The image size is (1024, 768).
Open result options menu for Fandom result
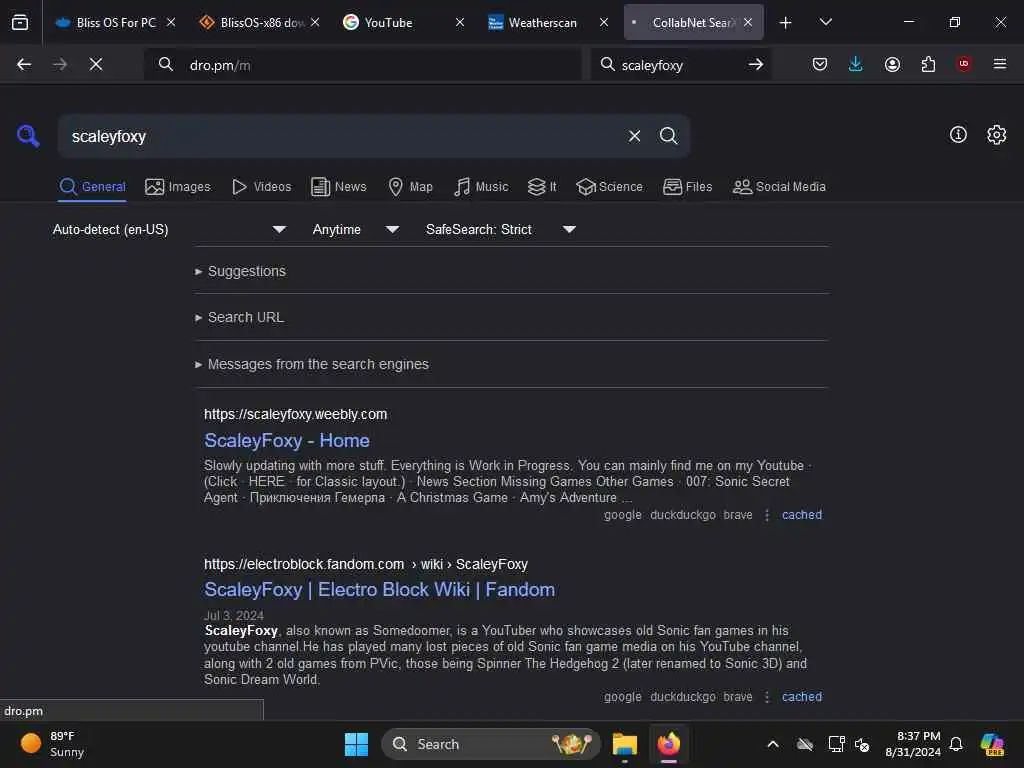point(767,697)
